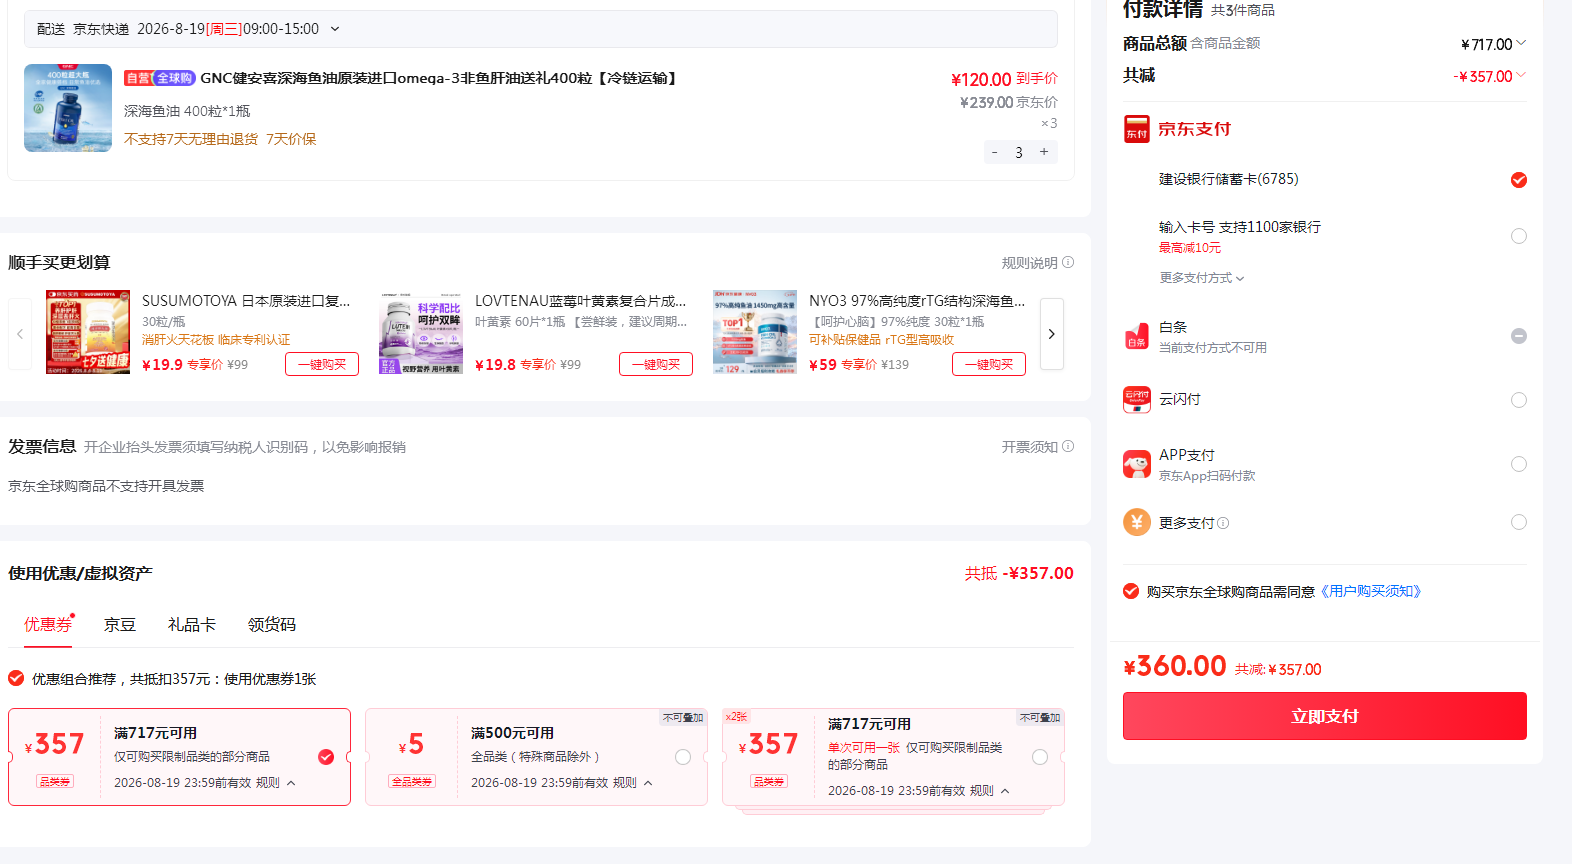Open the LOVTENAU蓝莓叶黄素 product title
Screen dimensions: 1572x864
click(x=581, y=301)
